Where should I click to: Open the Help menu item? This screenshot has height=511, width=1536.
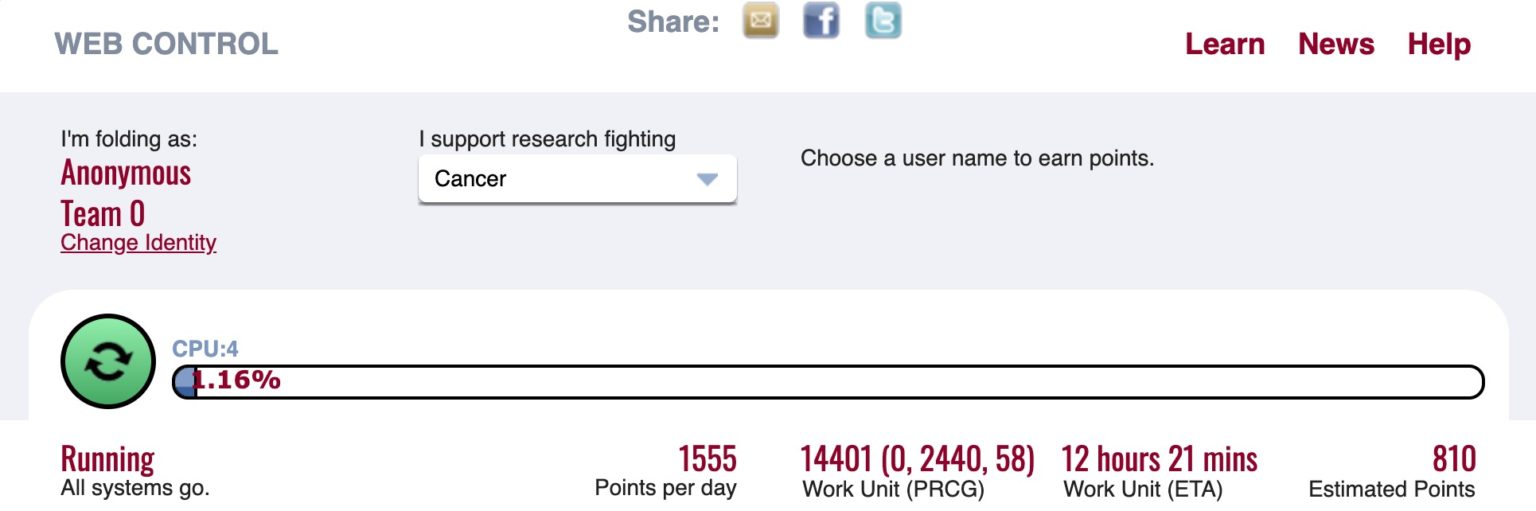[x=1439, y=44]
